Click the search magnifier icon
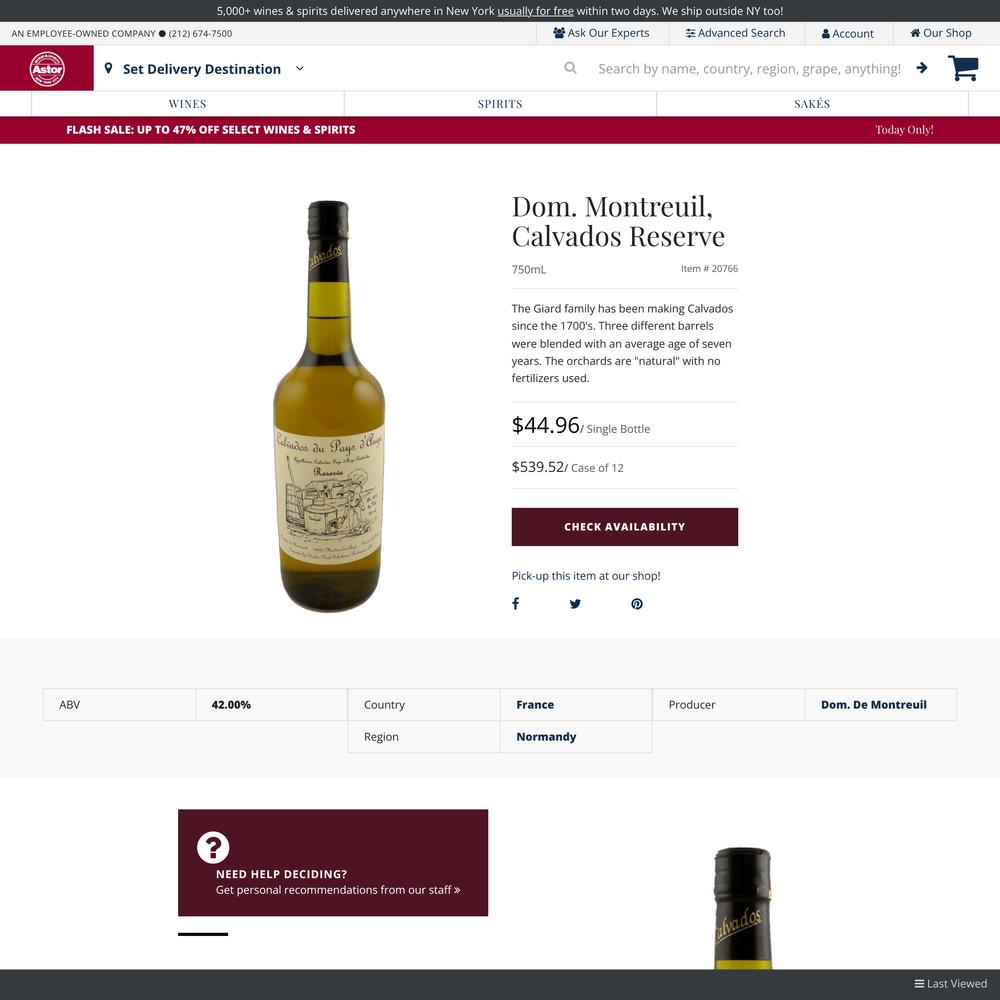This screenshot has width=1000, height=1000. (570, 68)
